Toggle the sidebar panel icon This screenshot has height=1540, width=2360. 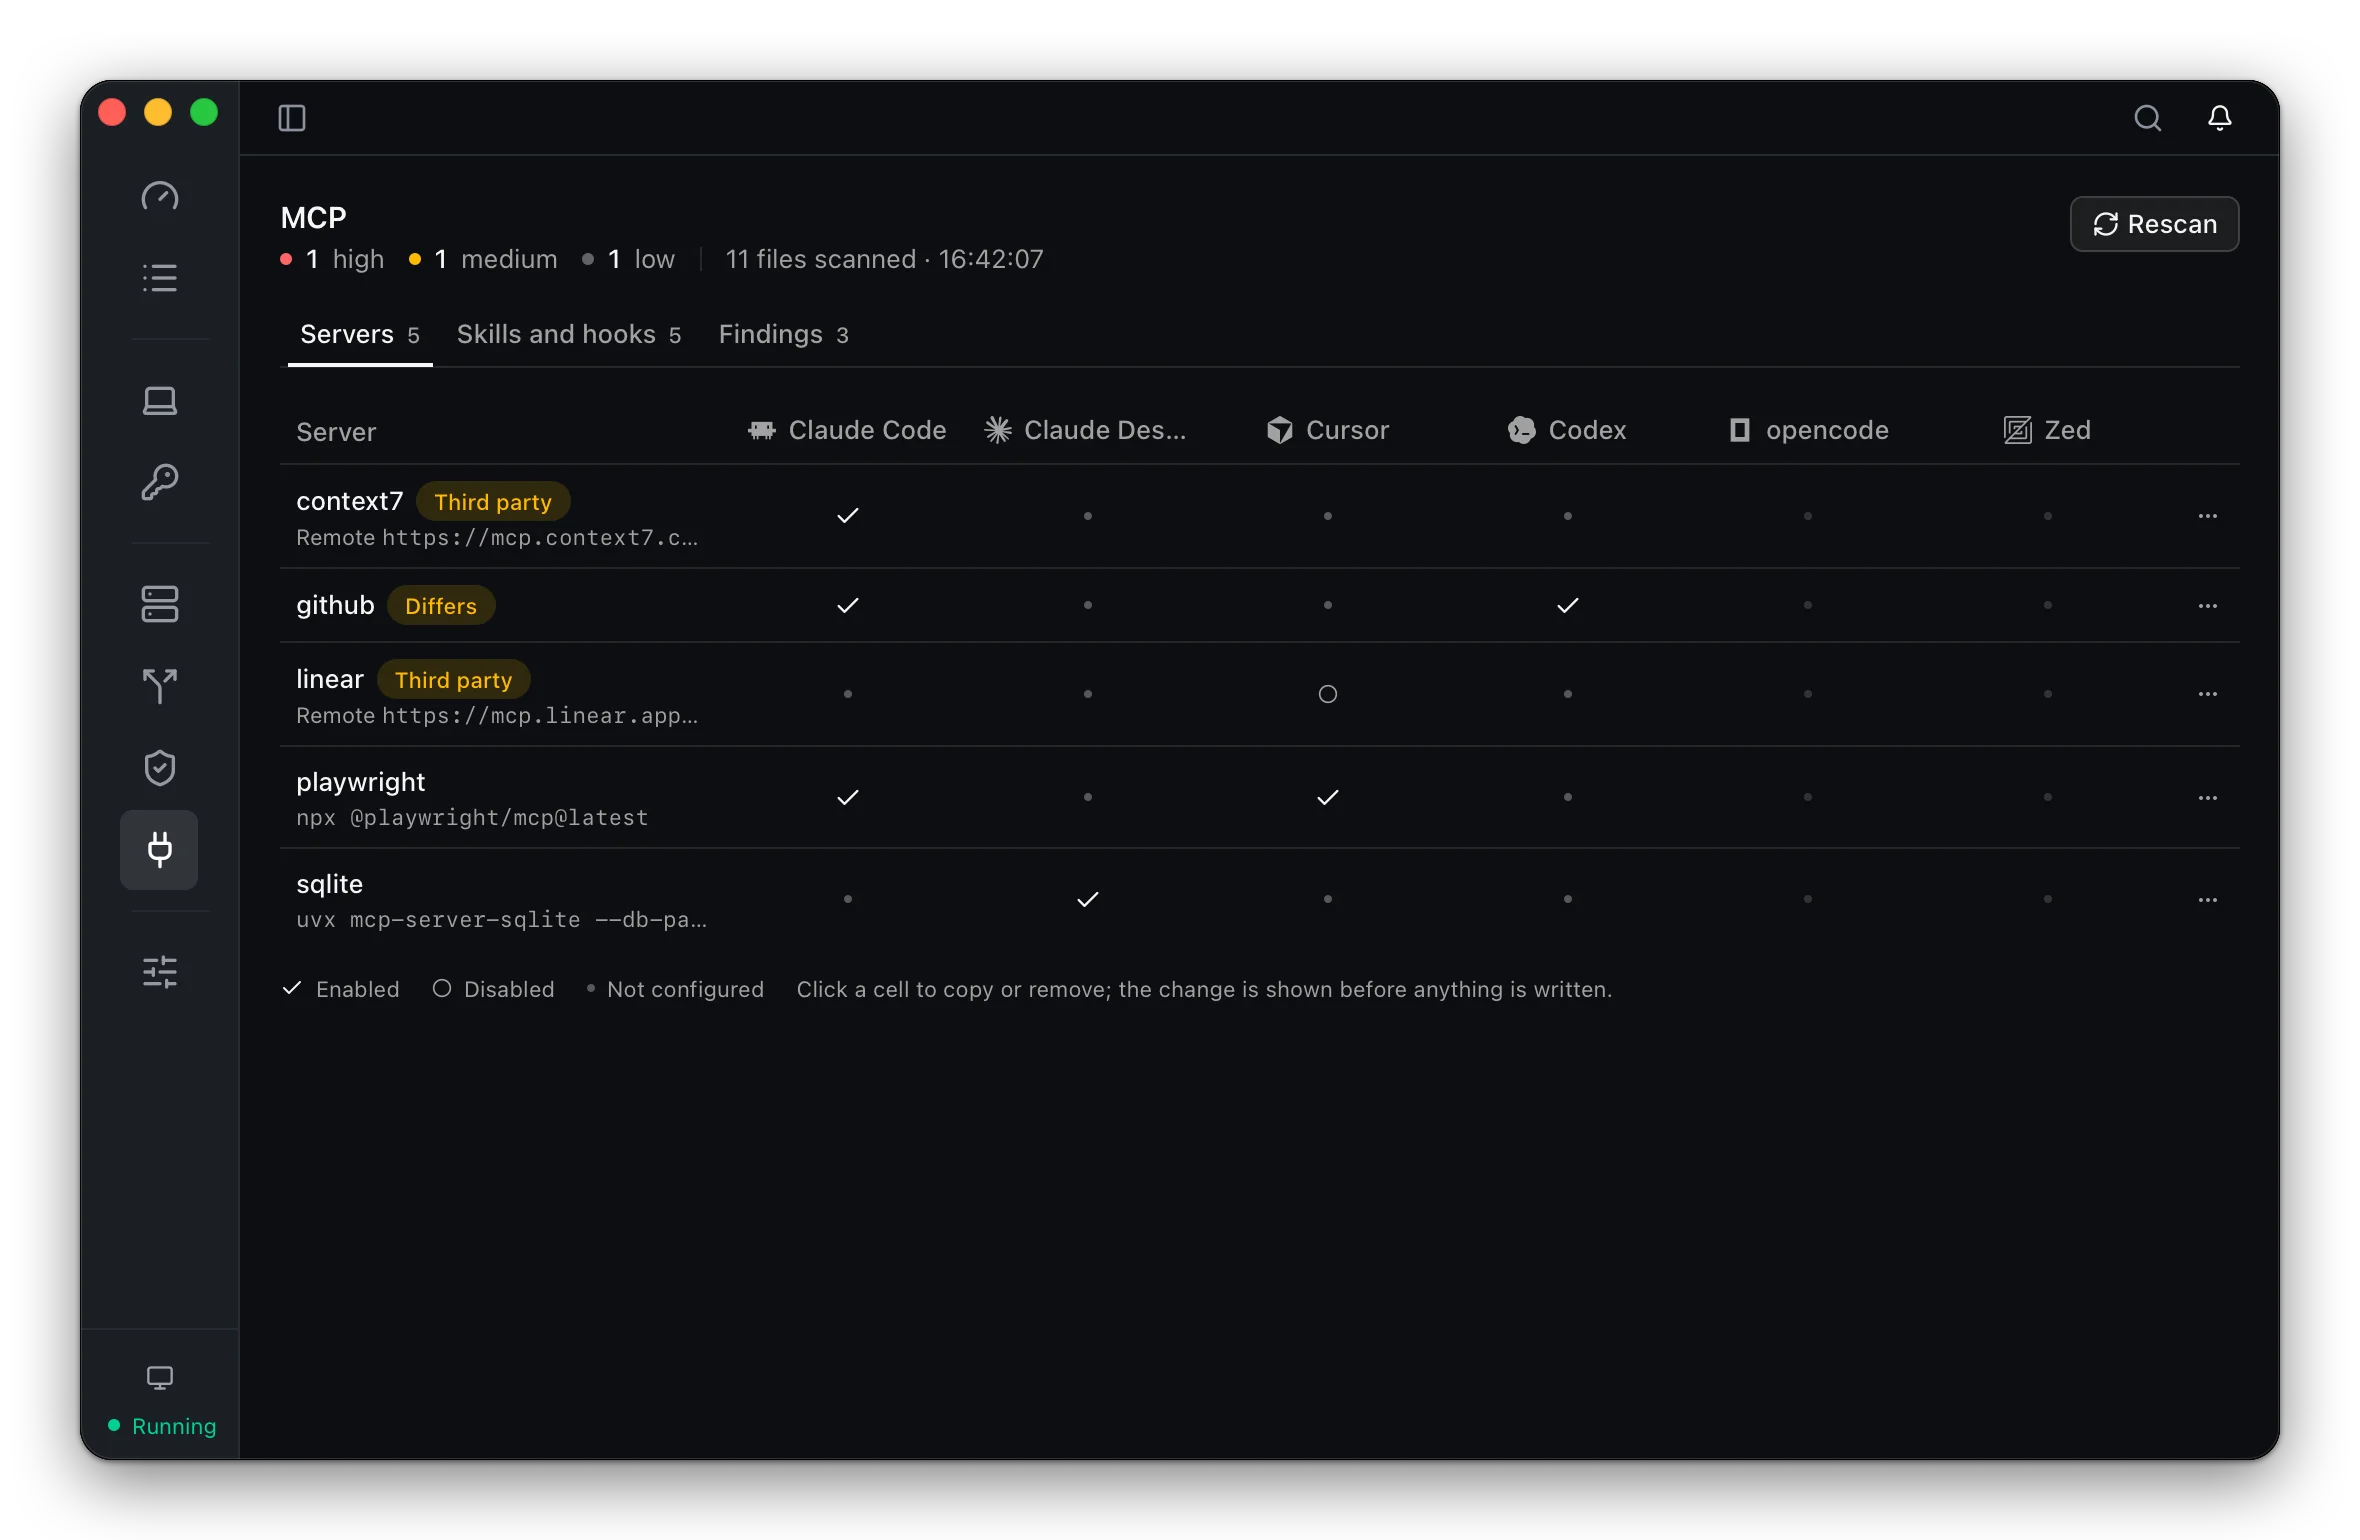[x=292, y=118]
